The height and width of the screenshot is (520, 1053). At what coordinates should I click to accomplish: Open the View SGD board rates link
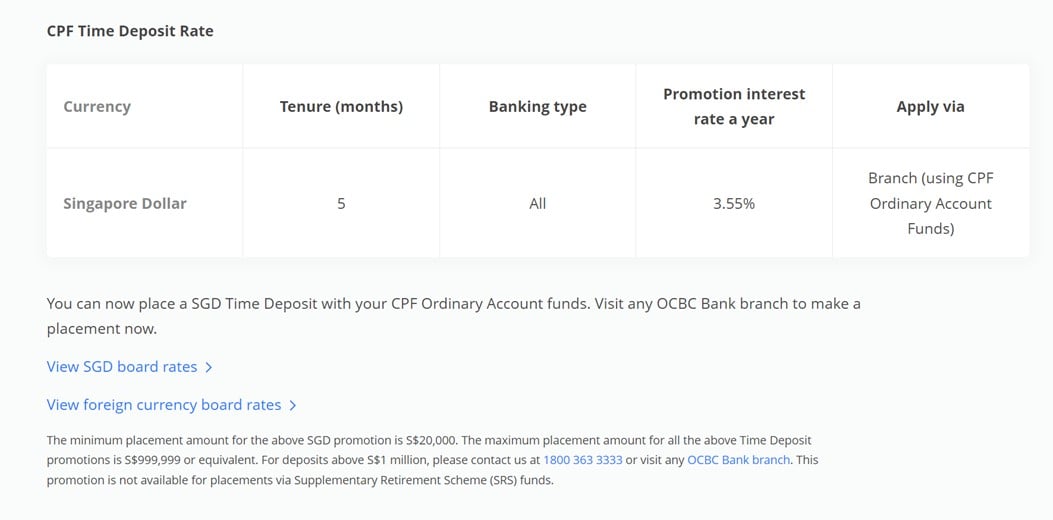pos(122,367)
